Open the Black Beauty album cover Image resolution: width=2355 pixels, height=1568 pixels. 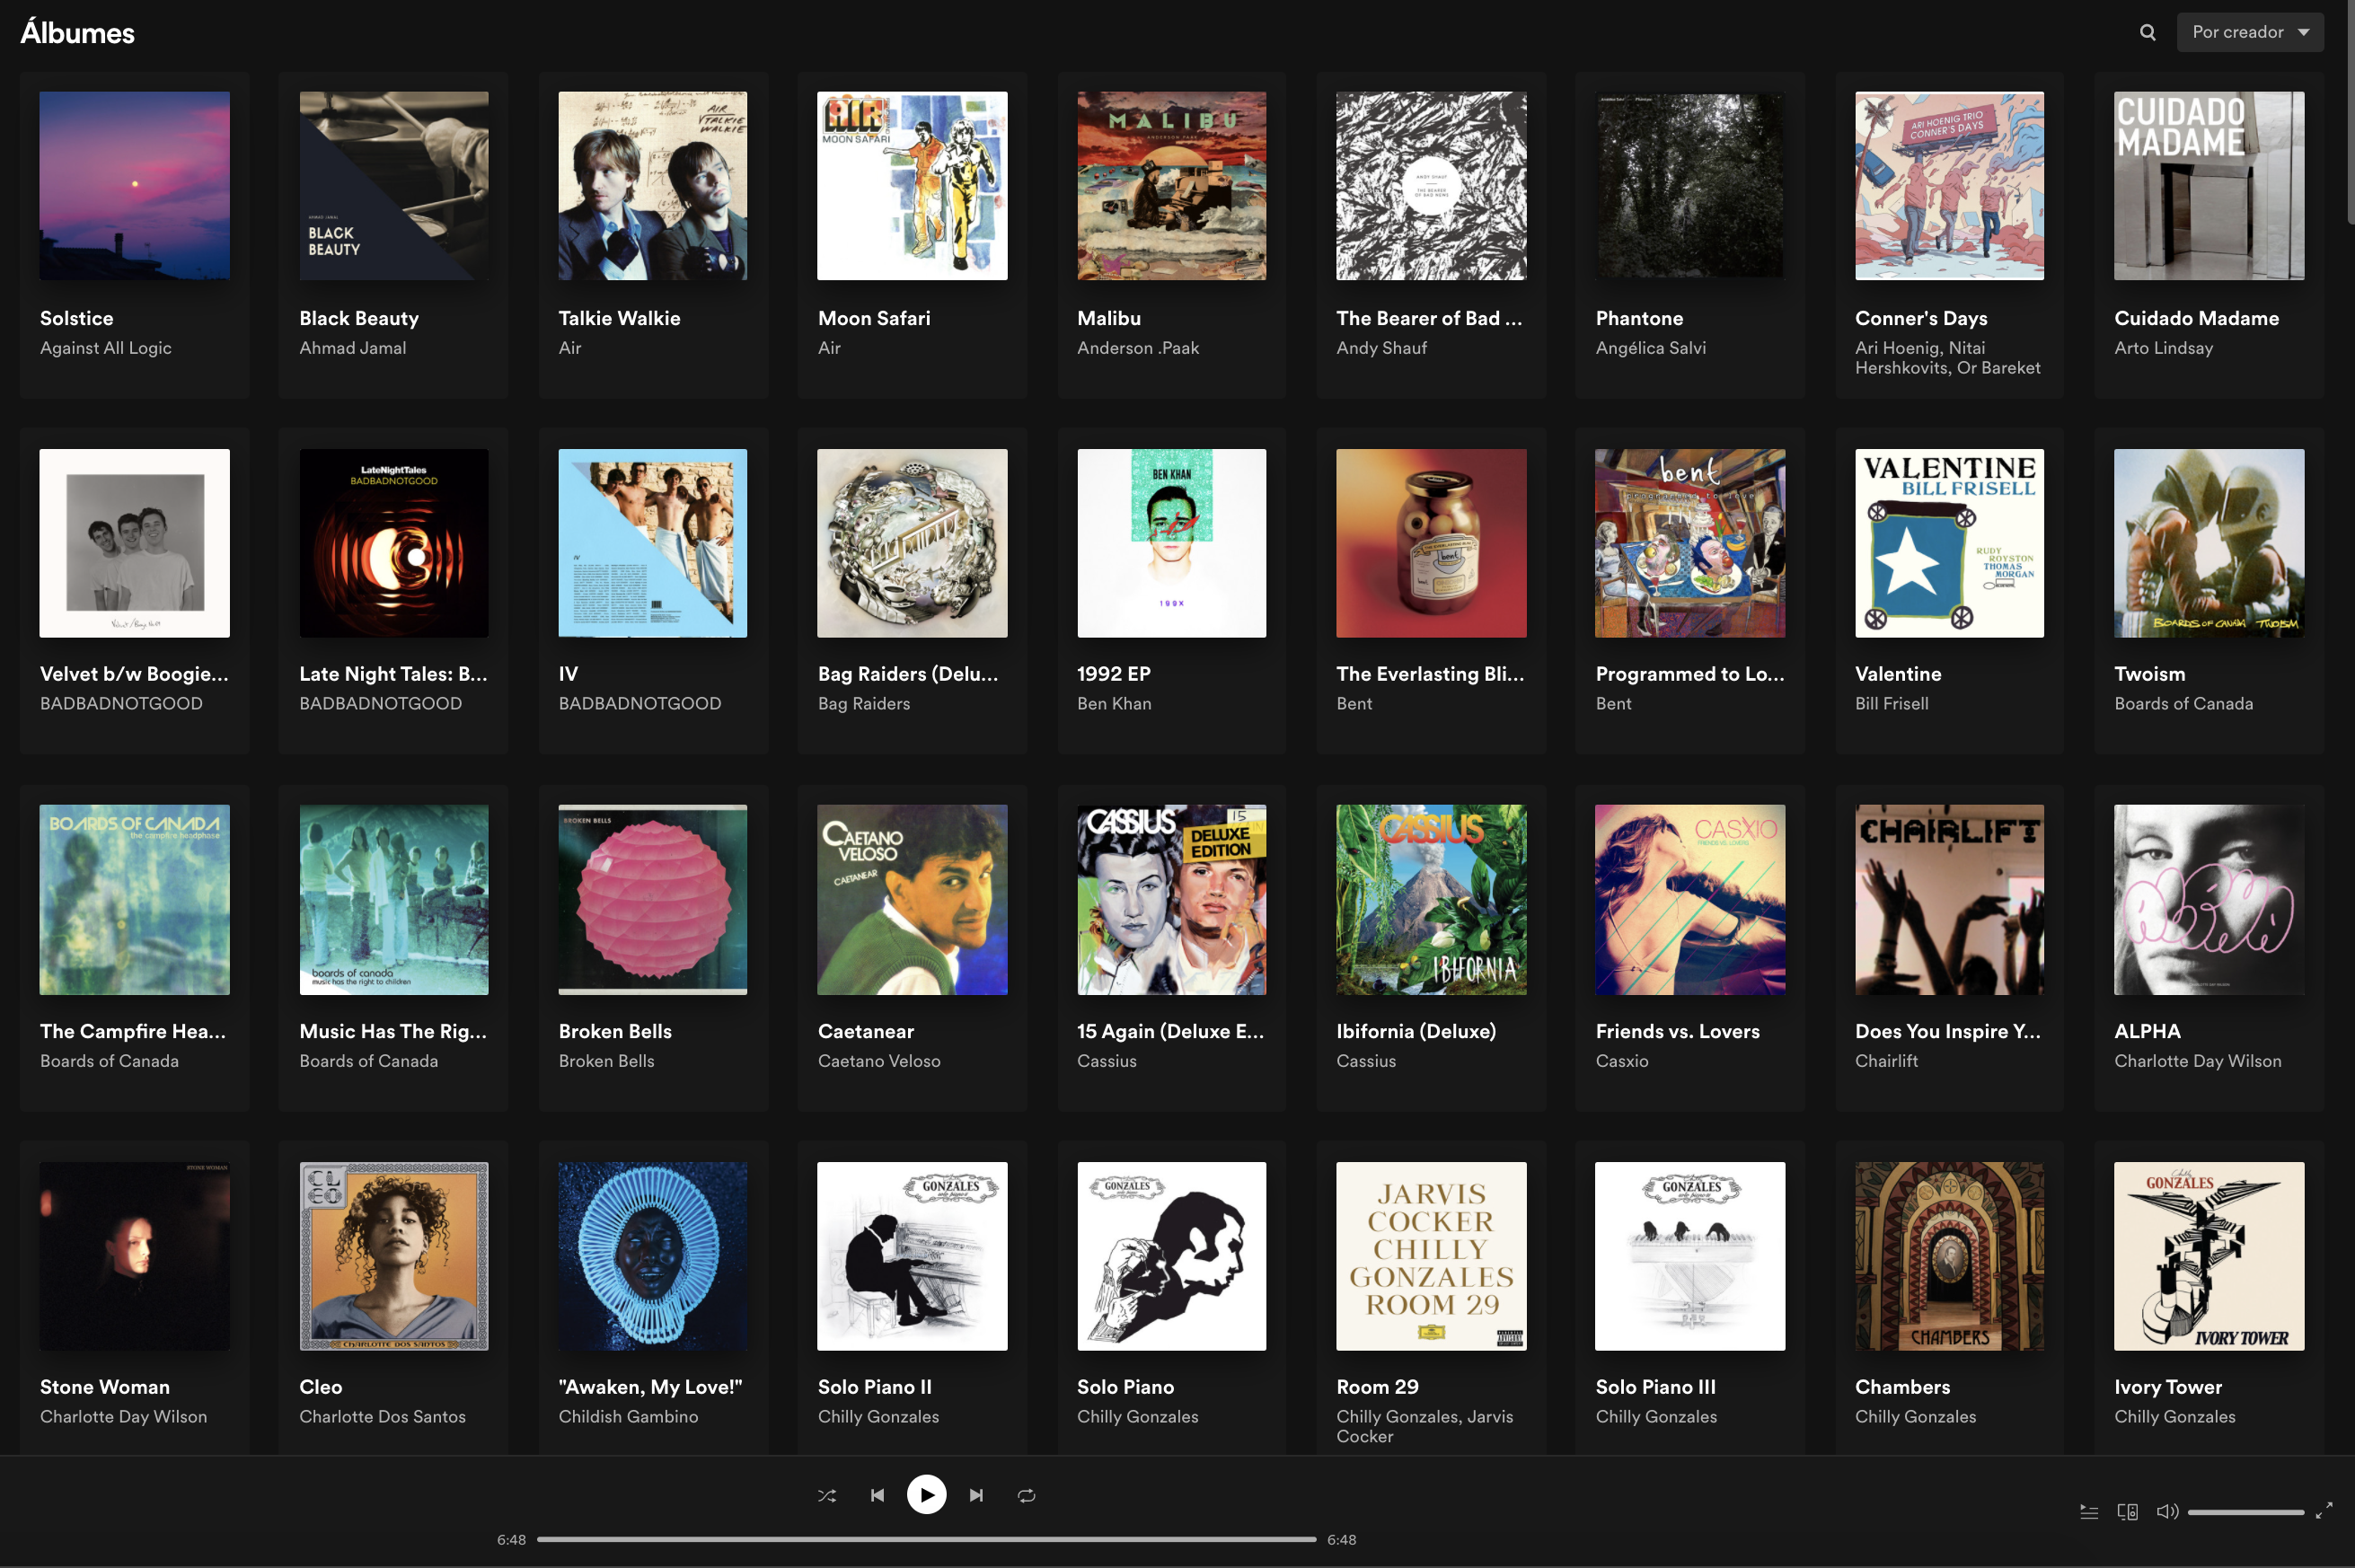[394, 186]
